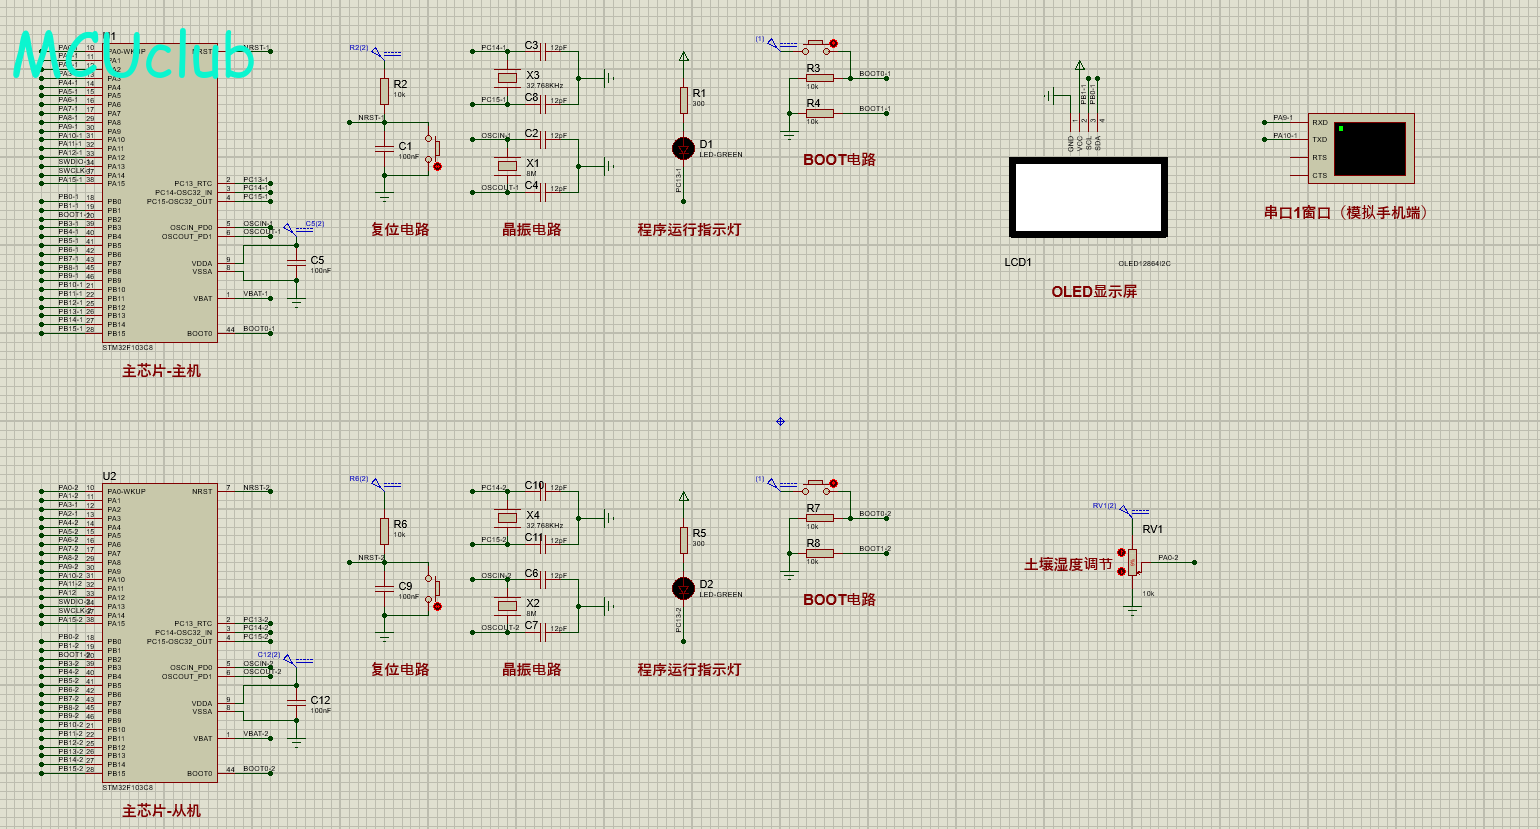The height and width of the screenshot is (829, 1540).
Task: Select crystal X3 (32.768KHz)
Action: [507, 77]
